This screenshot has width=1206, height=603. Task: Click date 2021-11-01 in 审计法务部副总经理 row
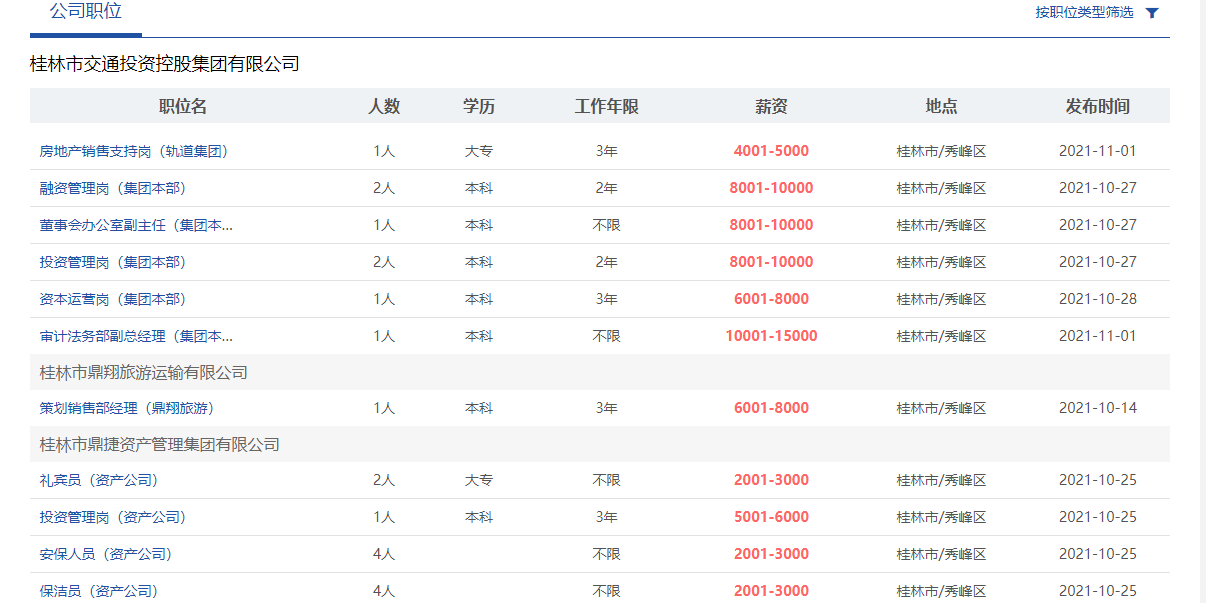[x=1098, y=336]
